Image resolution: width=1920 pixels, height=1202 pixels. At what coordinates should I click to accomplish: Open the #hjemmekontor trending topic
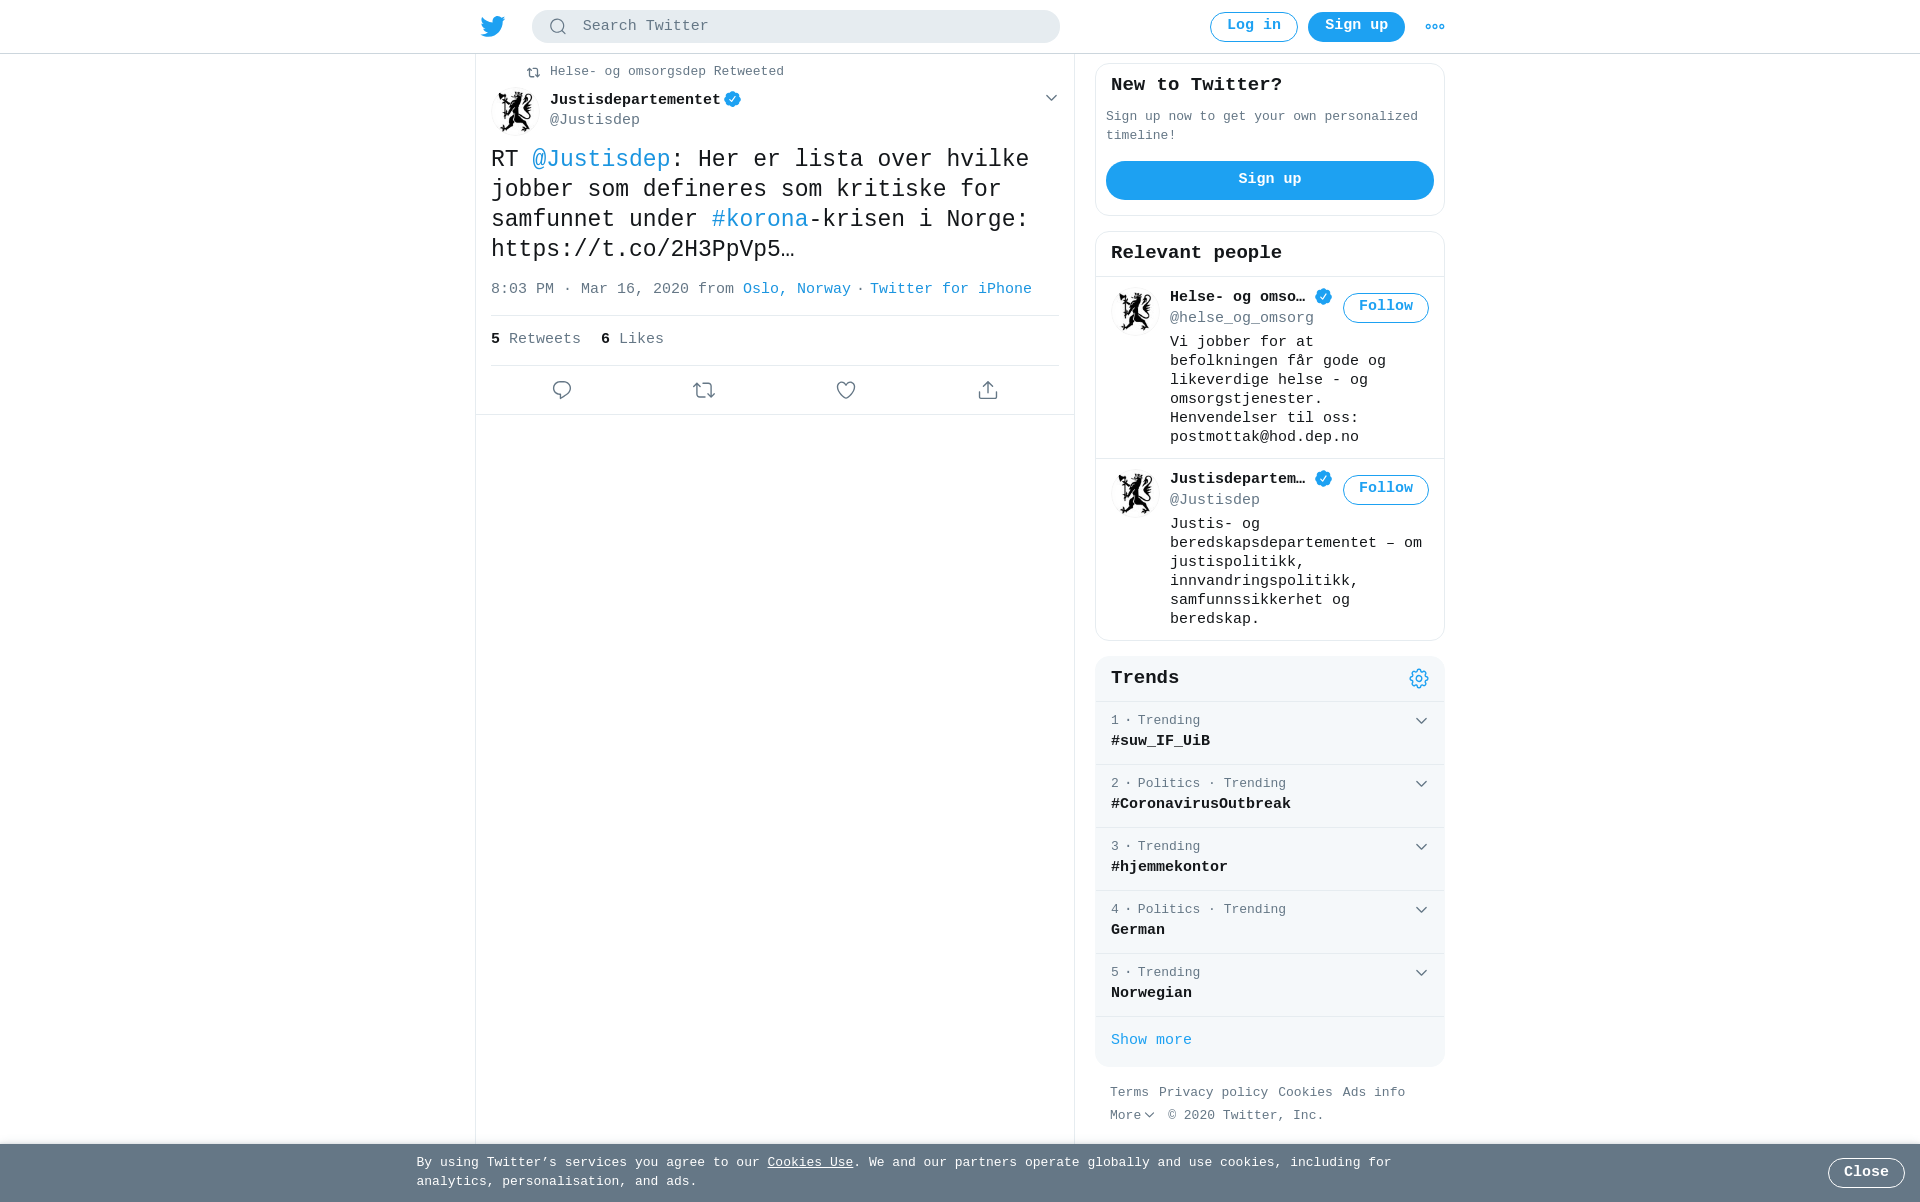click(x=1270, y=859)
